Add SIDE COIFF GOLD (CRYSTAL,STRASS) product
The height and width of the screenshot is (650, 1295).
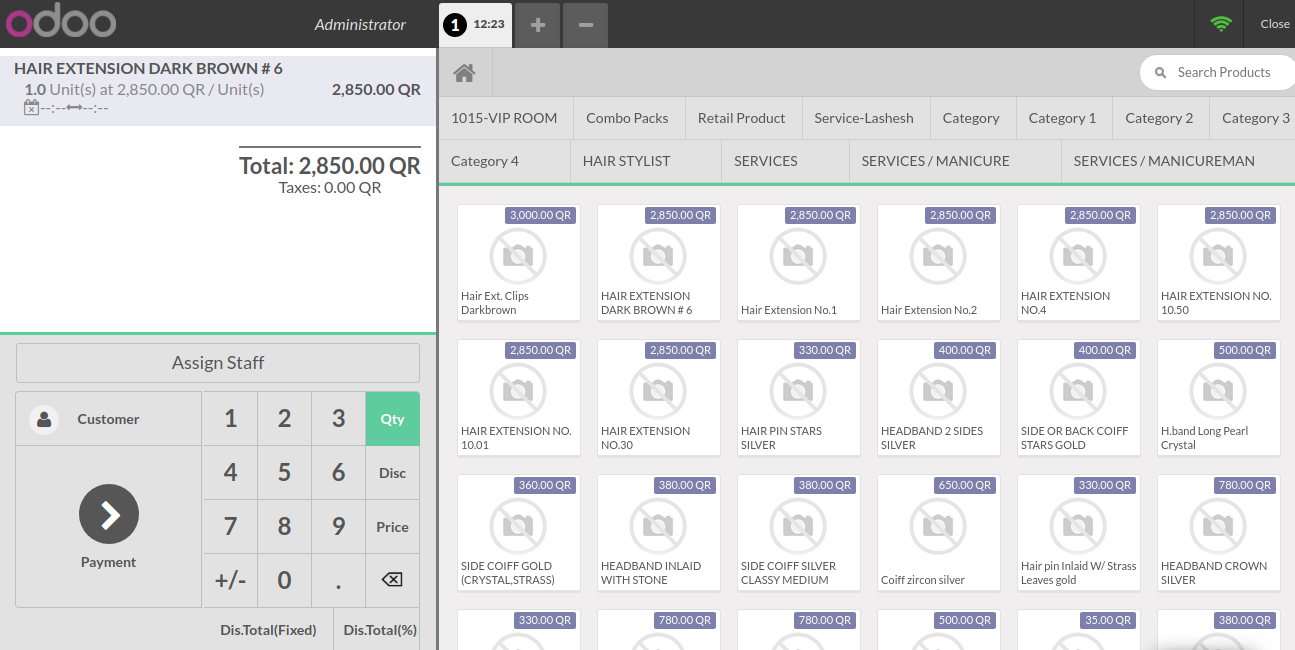[x=519, y=533]
